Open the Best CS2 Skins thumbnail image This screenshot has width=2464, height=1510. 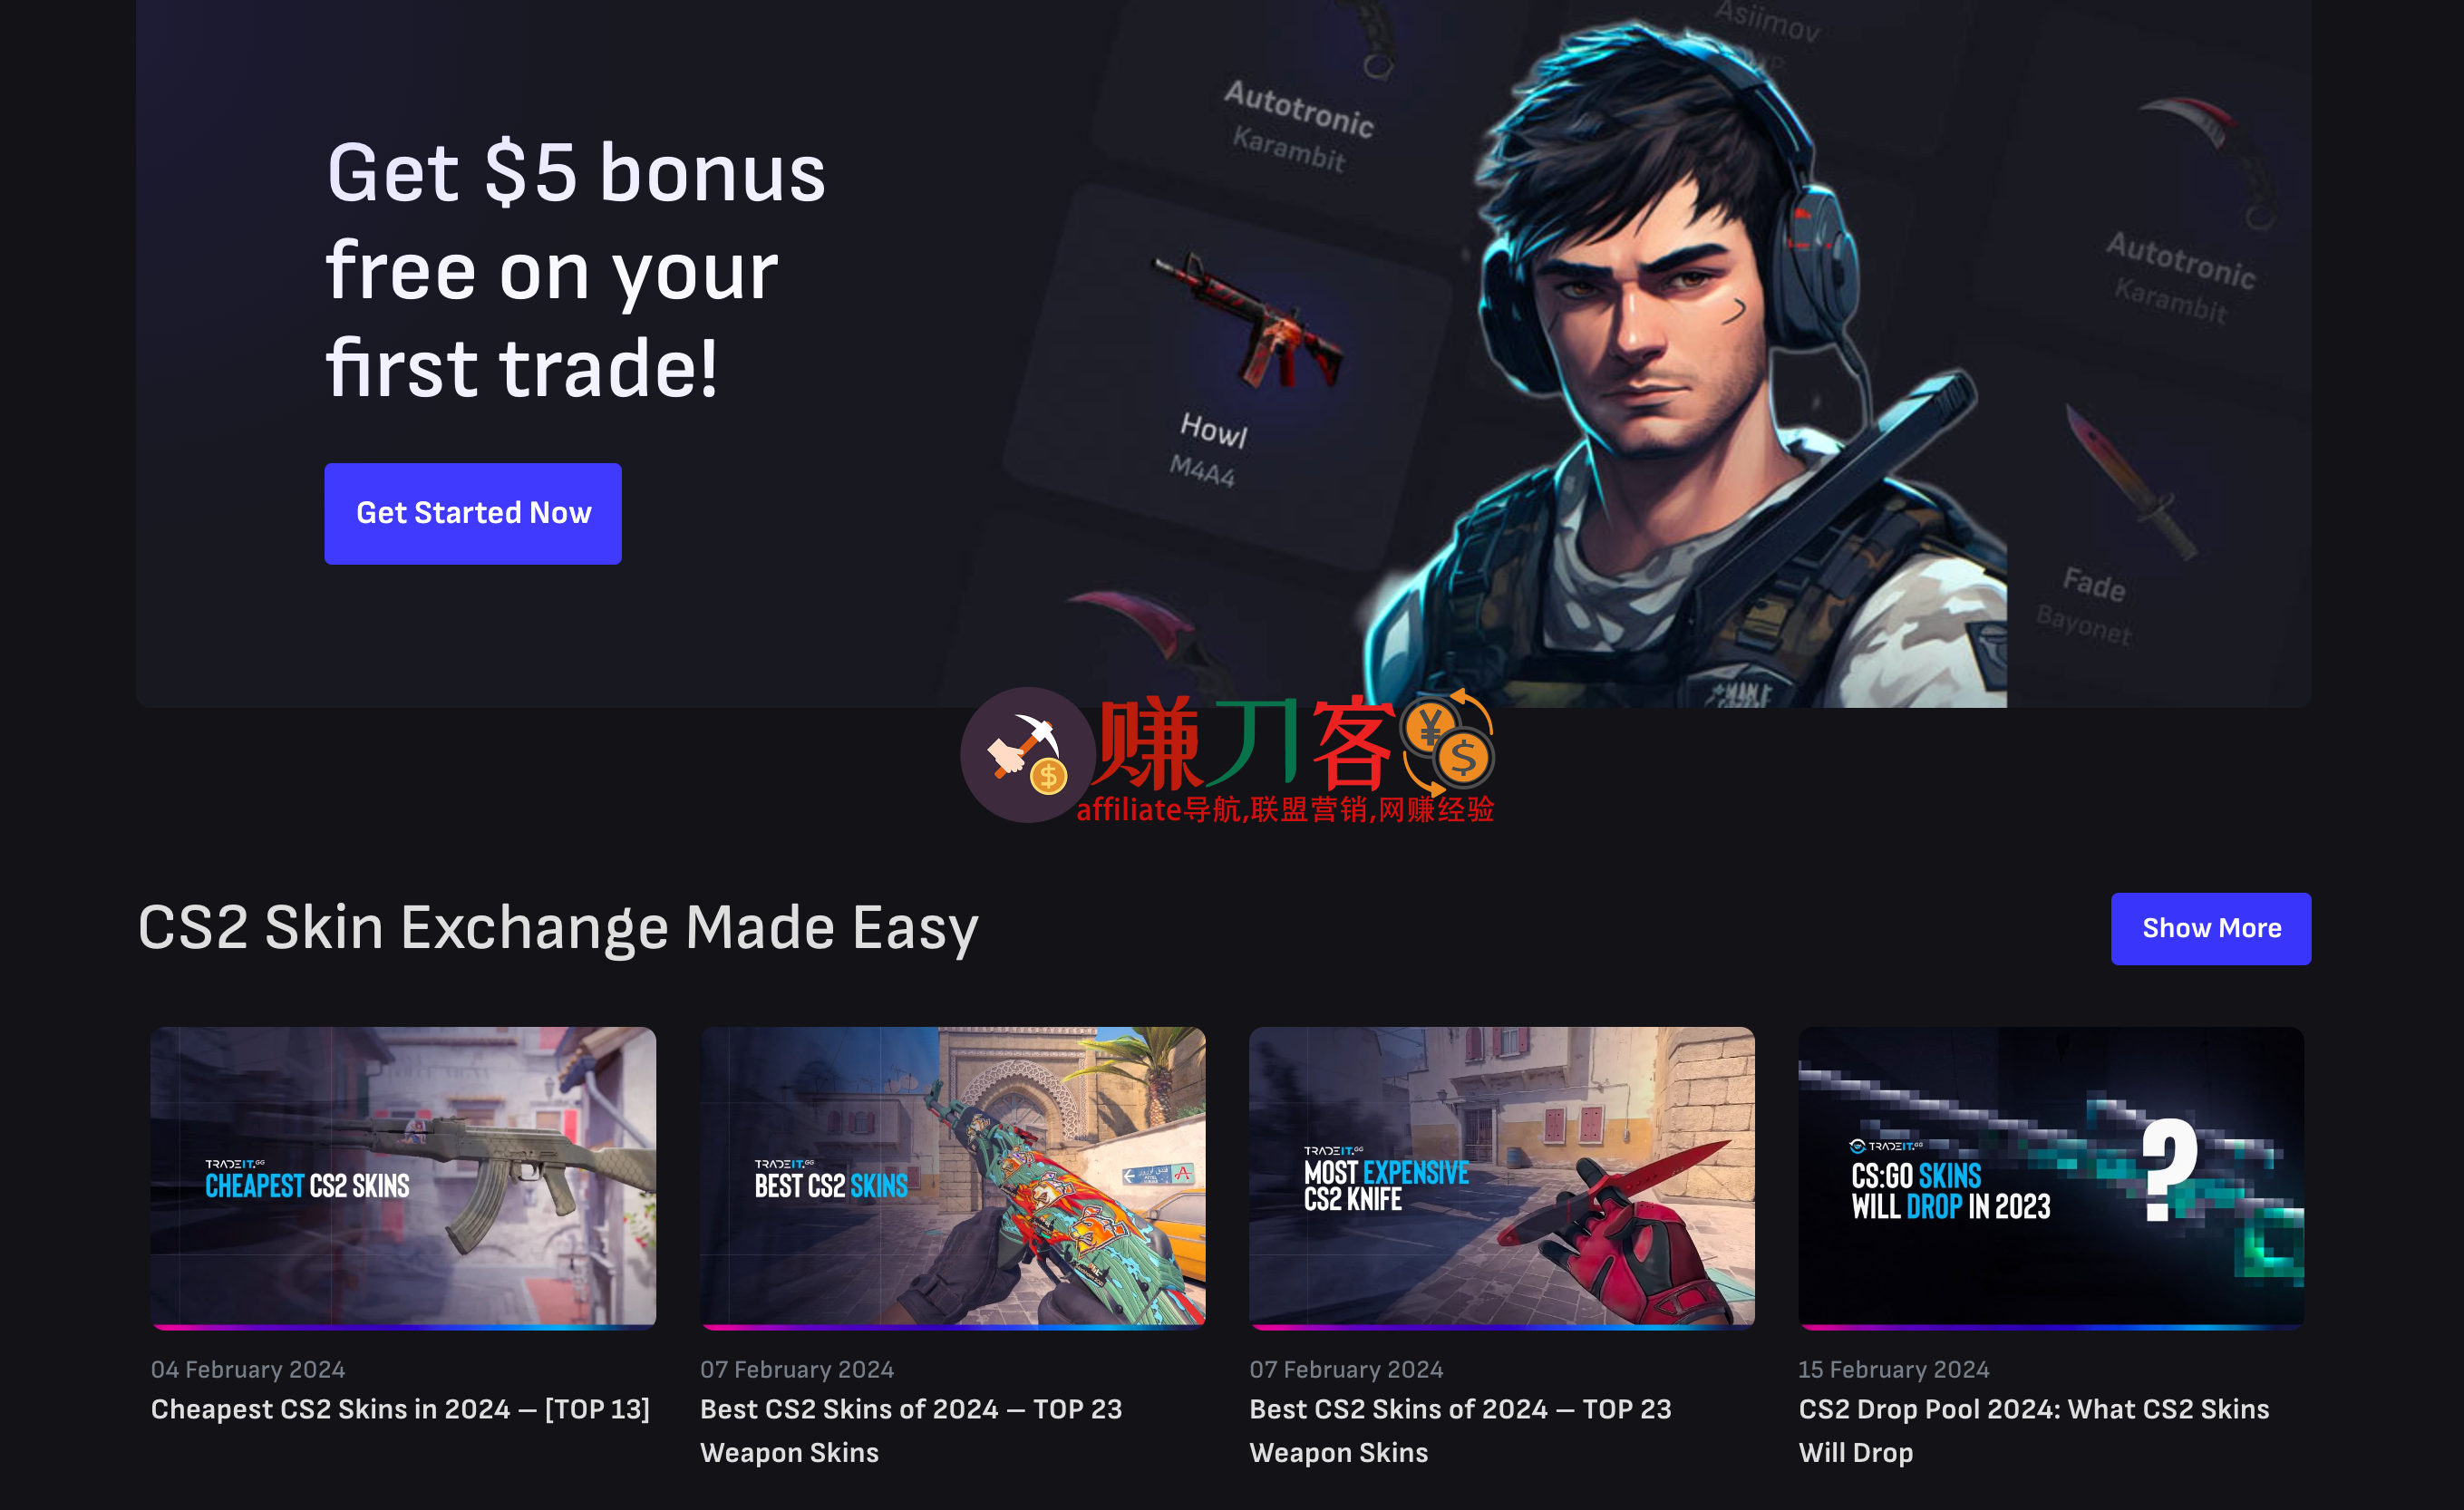952,1178
